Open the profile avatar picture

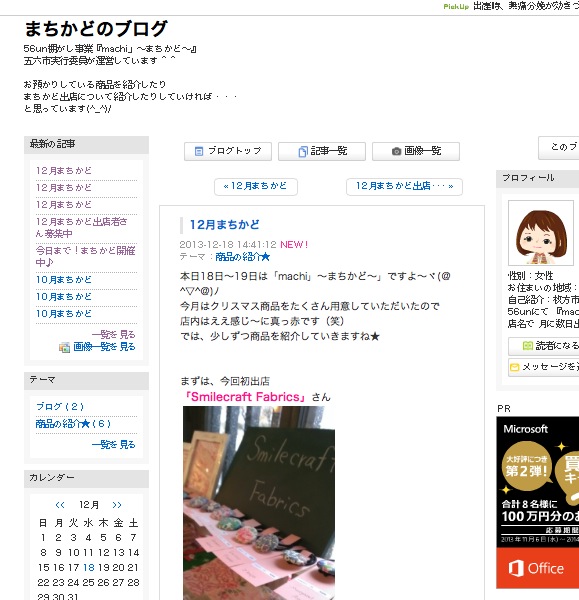(x=541, y=233)
